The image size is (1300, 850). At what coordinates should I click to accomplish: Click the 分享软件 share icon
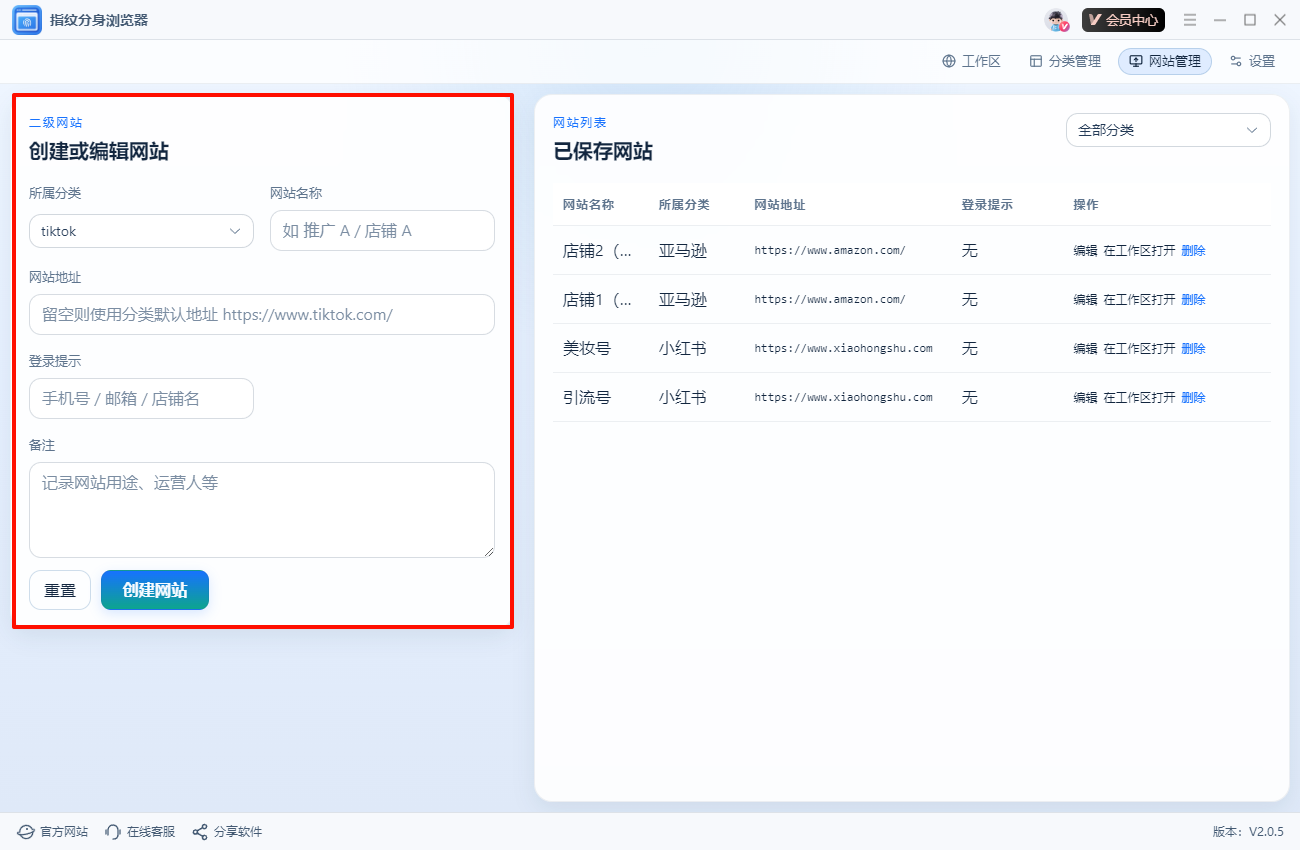(200, 832)
